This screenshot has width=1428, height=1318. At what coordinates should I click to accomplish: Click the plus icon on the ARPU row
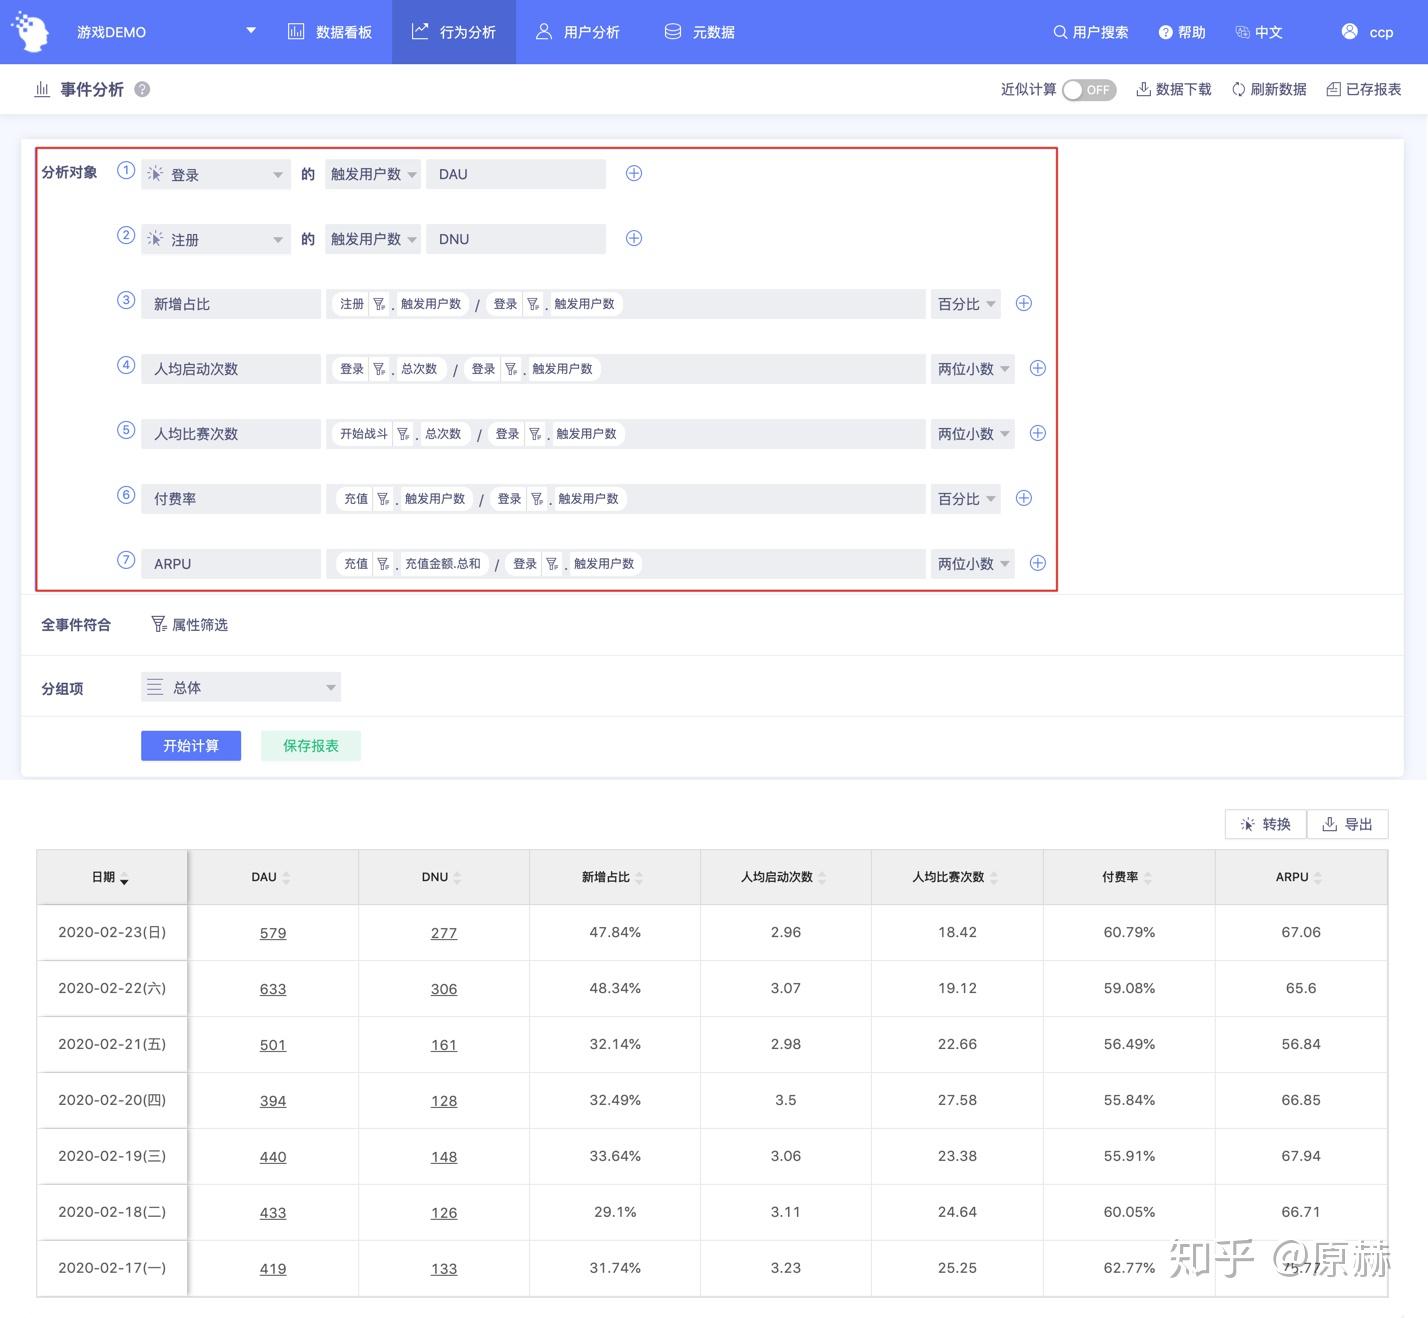(x=1038, y=563)
